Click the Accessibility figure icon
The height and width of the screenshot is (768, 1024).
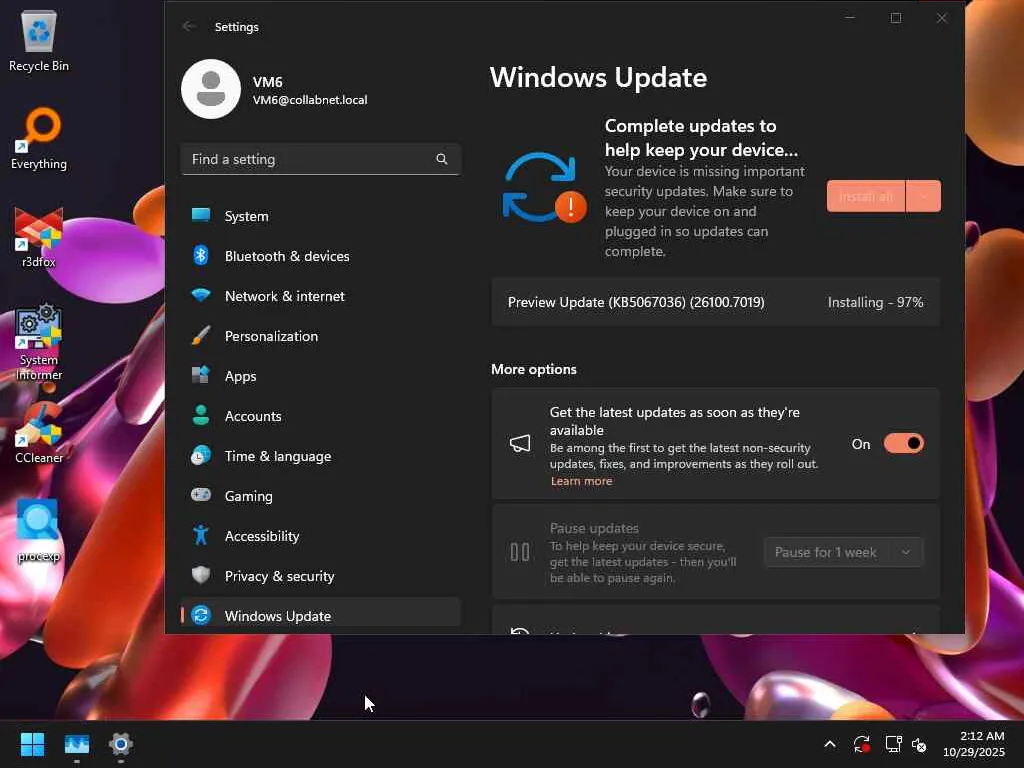tap(200, 535)
